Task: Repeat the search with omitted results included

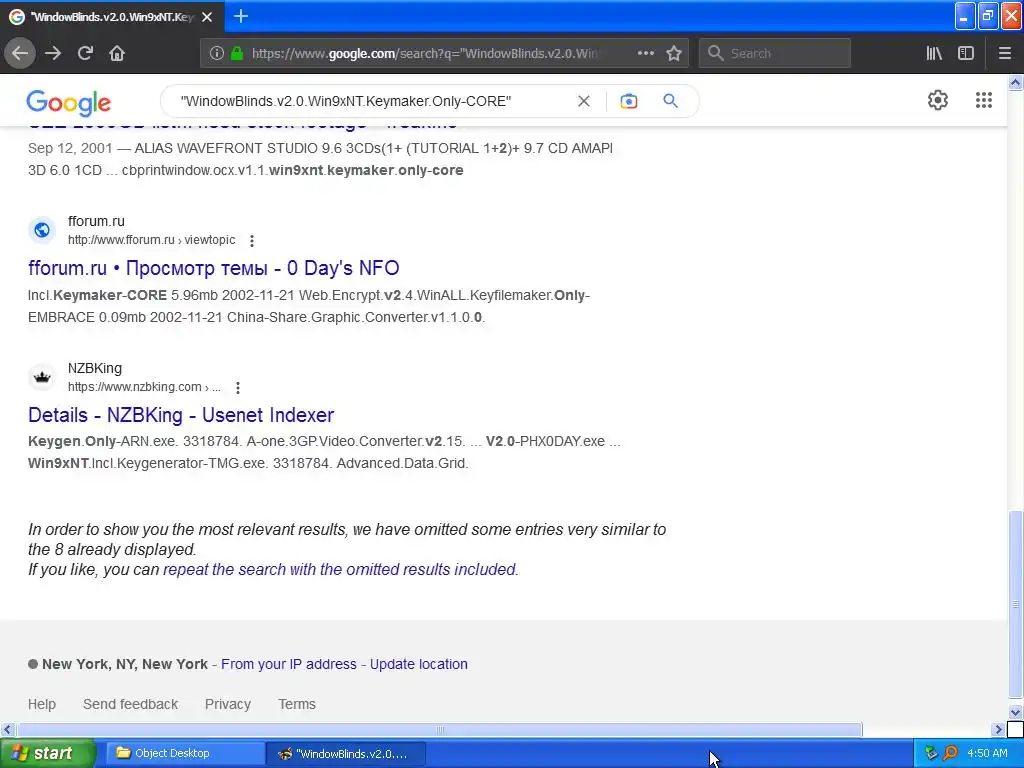Action: tap(339, 569)
